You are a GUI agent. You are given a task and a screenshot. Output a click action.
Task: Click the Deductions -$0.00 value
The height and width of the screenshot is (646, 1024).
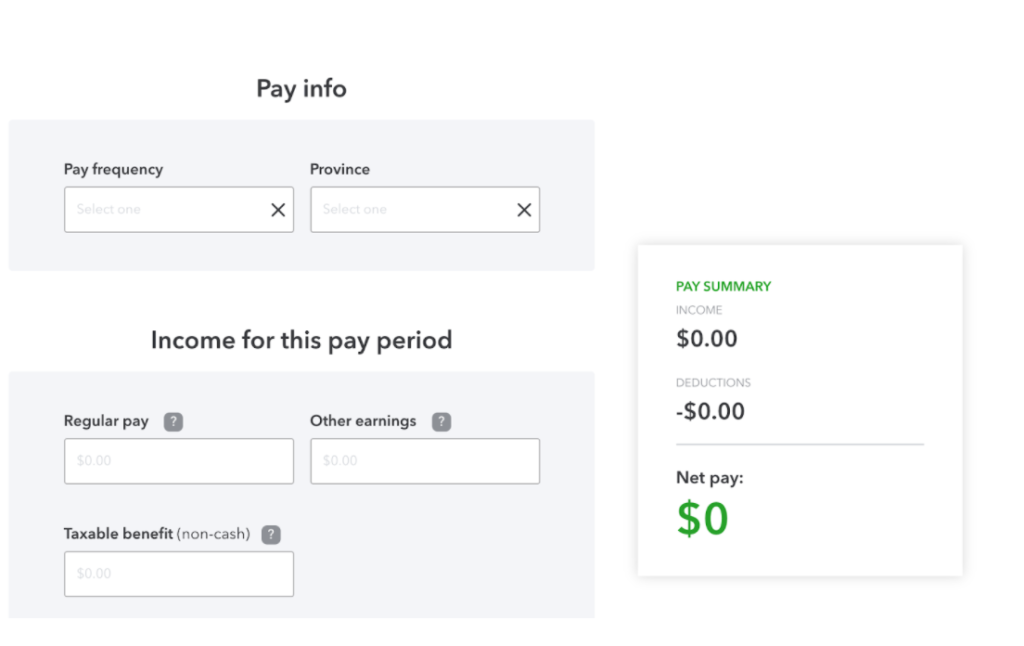coord(710,411)
